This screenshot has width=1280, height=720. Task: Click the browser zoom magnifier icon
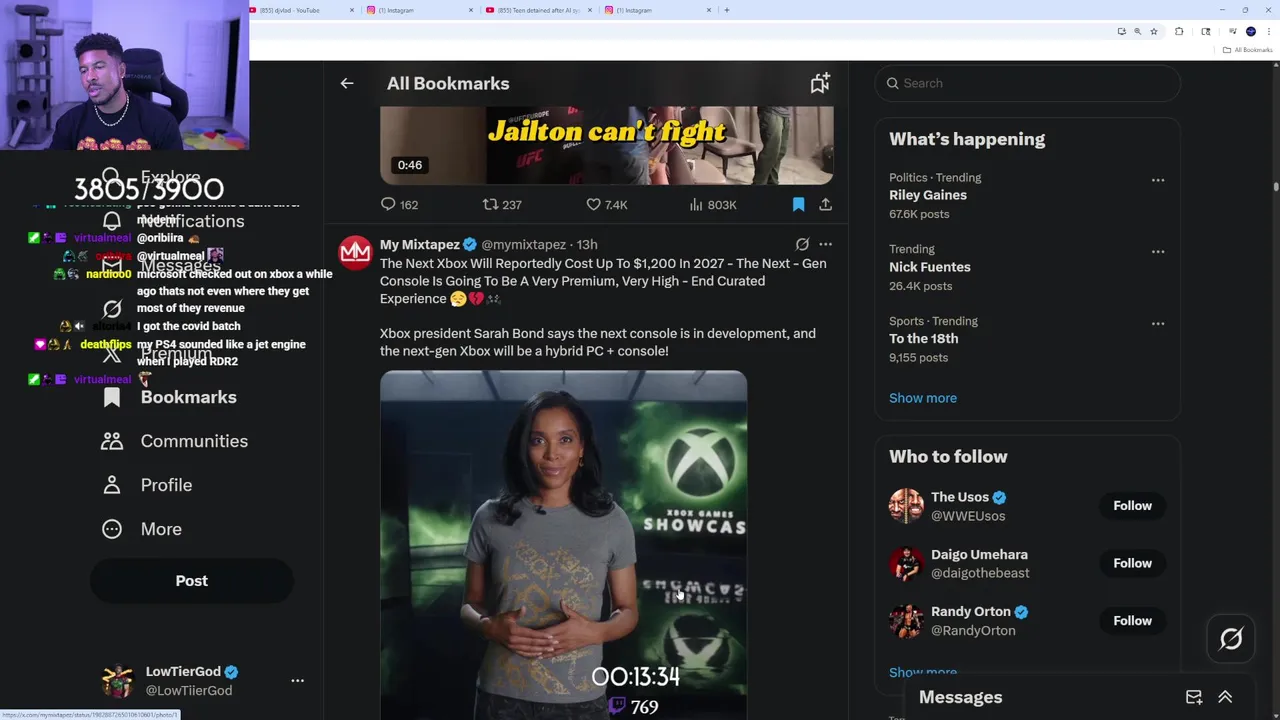click(x=1137, y=32)
